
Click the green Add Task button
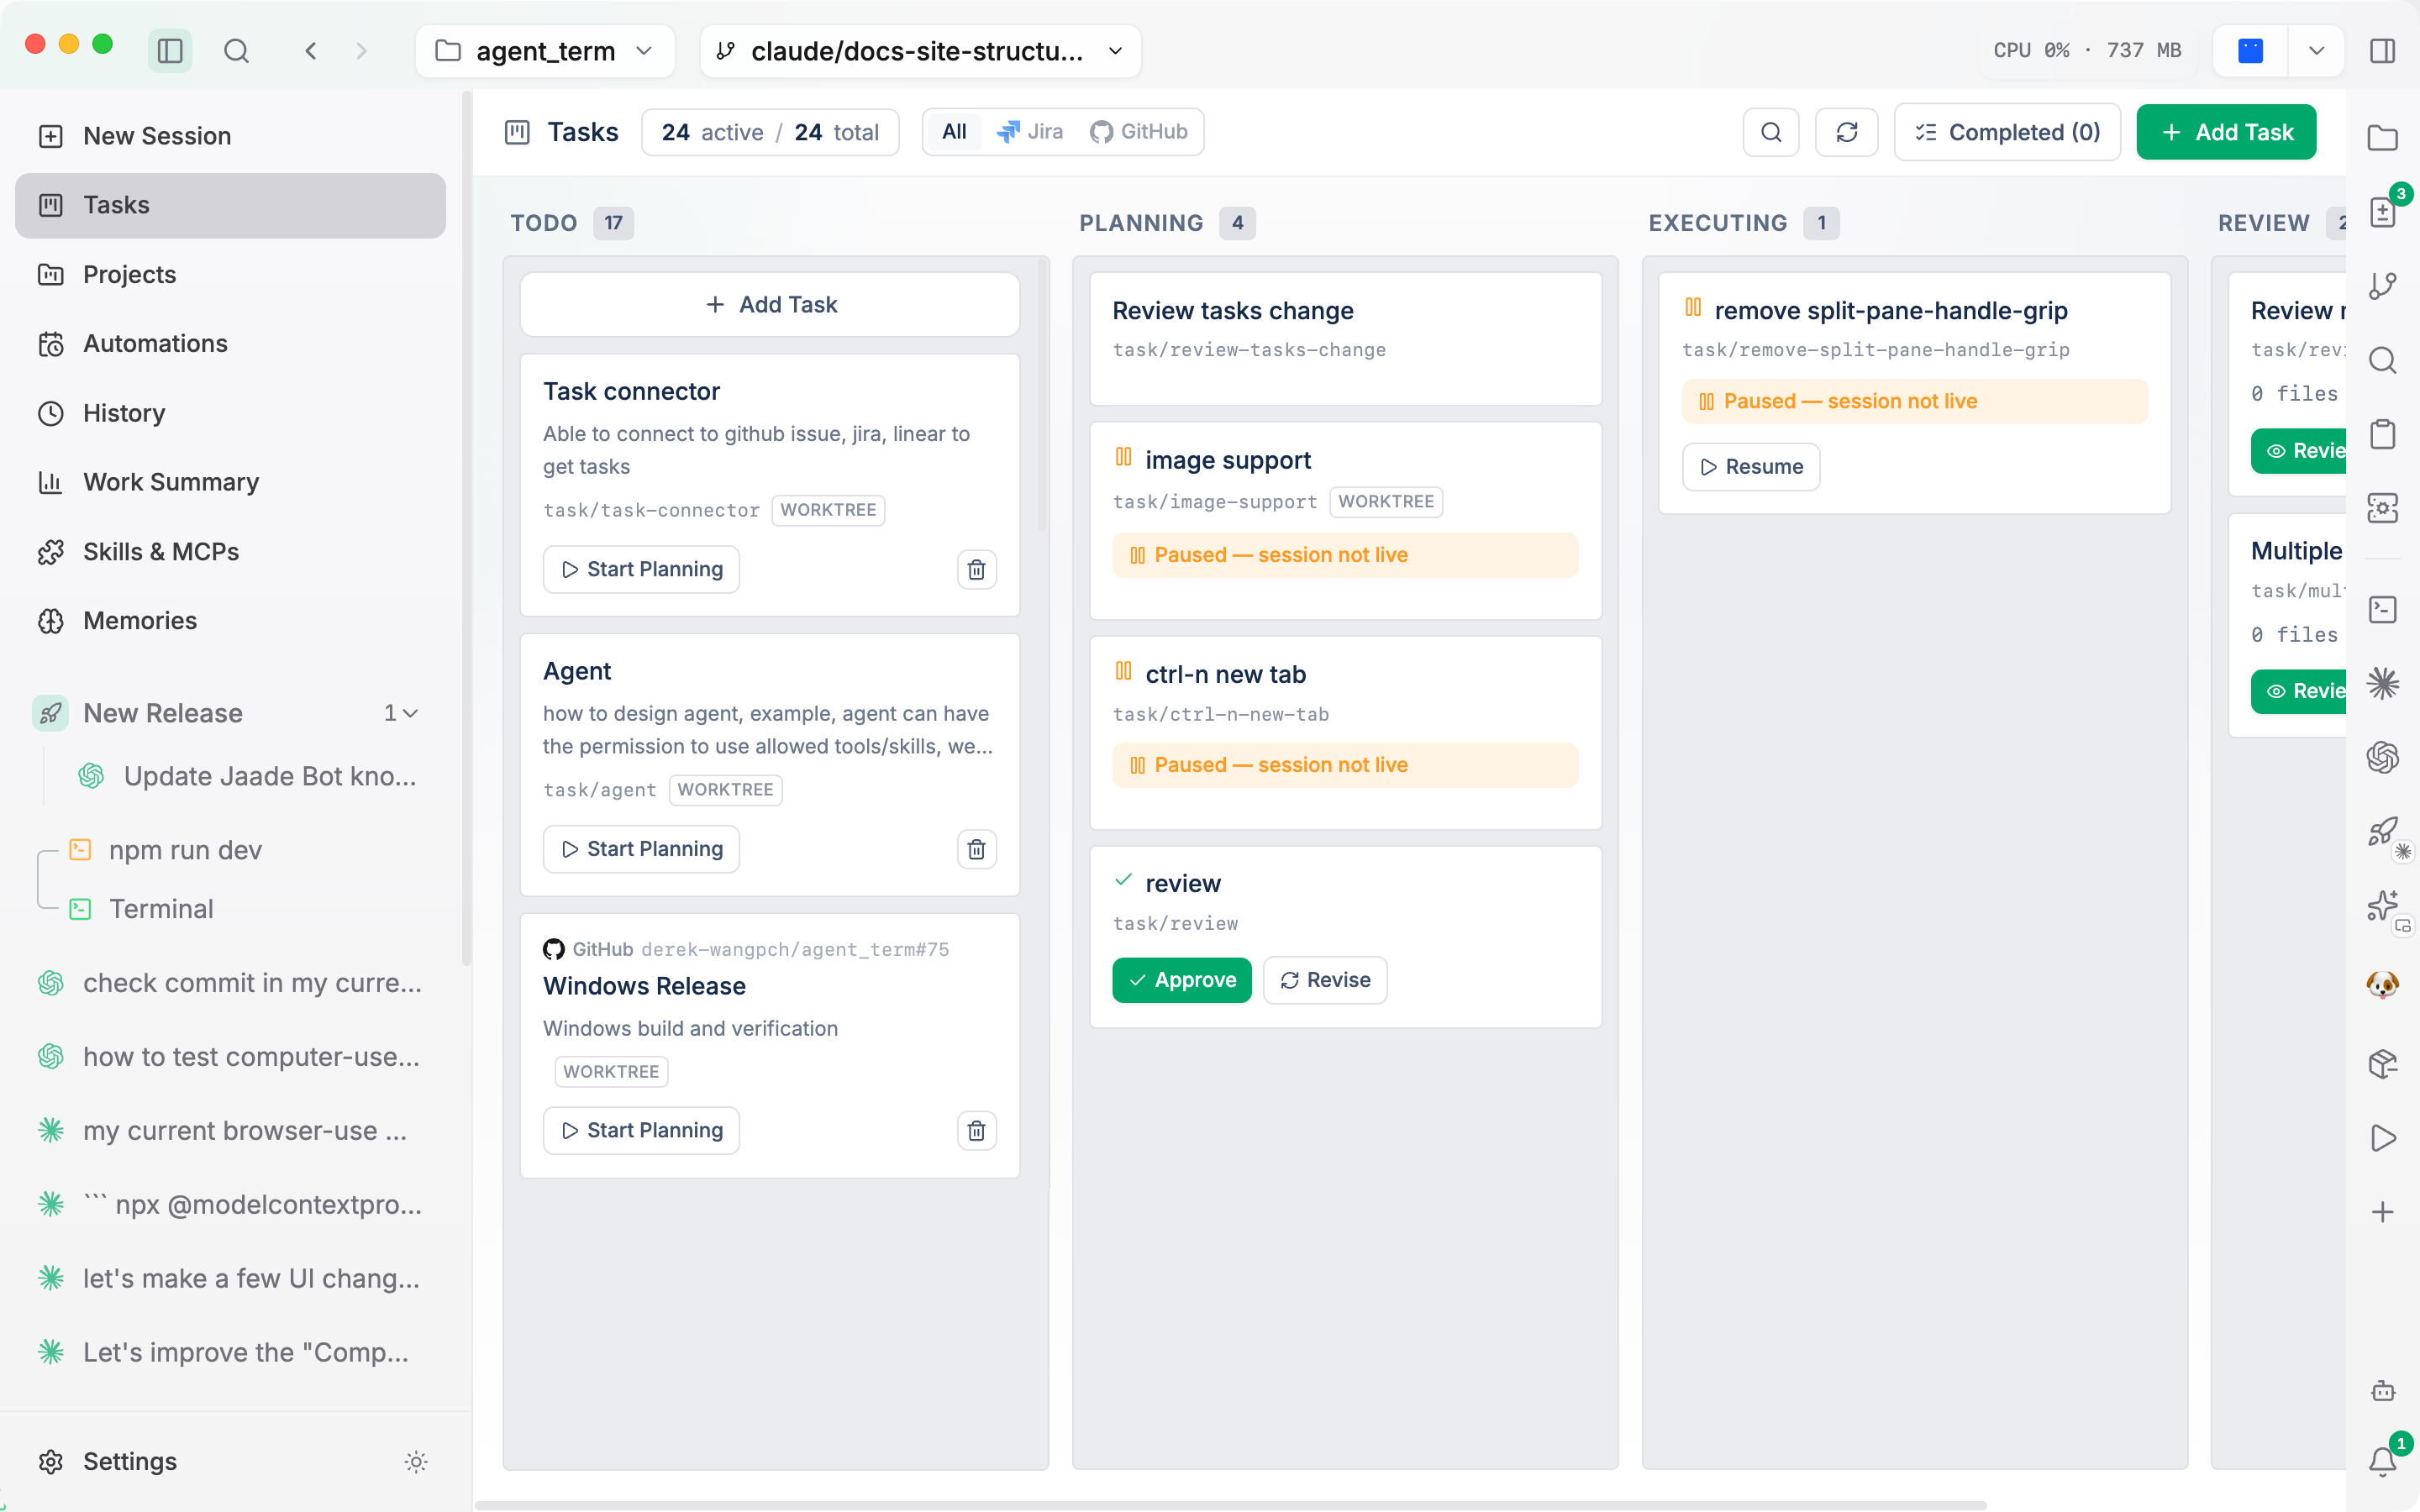coord(2226,132)
